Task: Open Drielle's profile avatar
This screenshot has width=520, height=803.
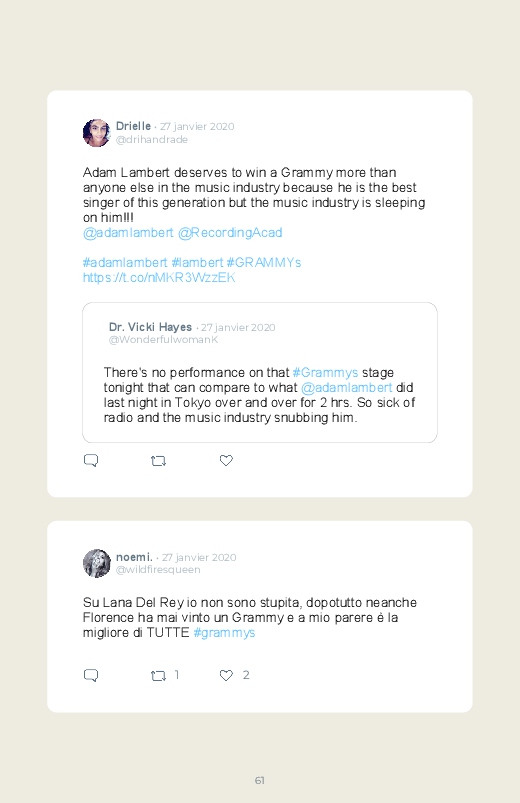Action: (x=96, y=133)
